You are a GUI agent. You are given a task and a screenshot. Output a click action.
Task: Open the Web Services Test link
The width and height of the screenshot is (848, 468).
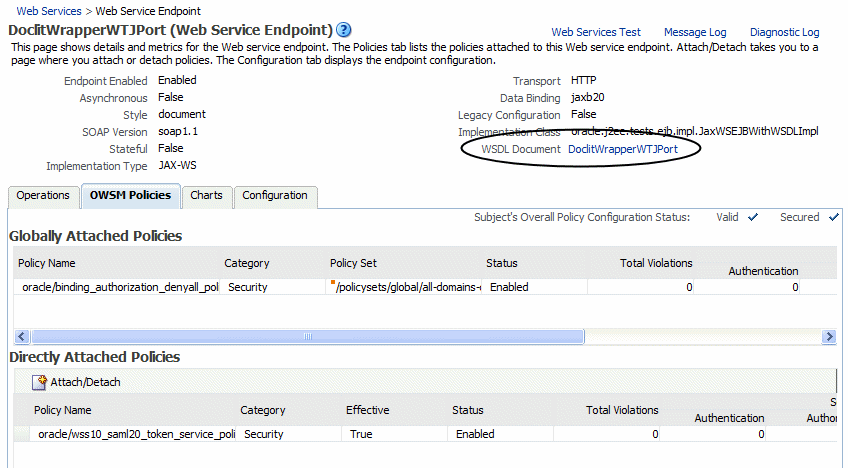click(596, 32)
